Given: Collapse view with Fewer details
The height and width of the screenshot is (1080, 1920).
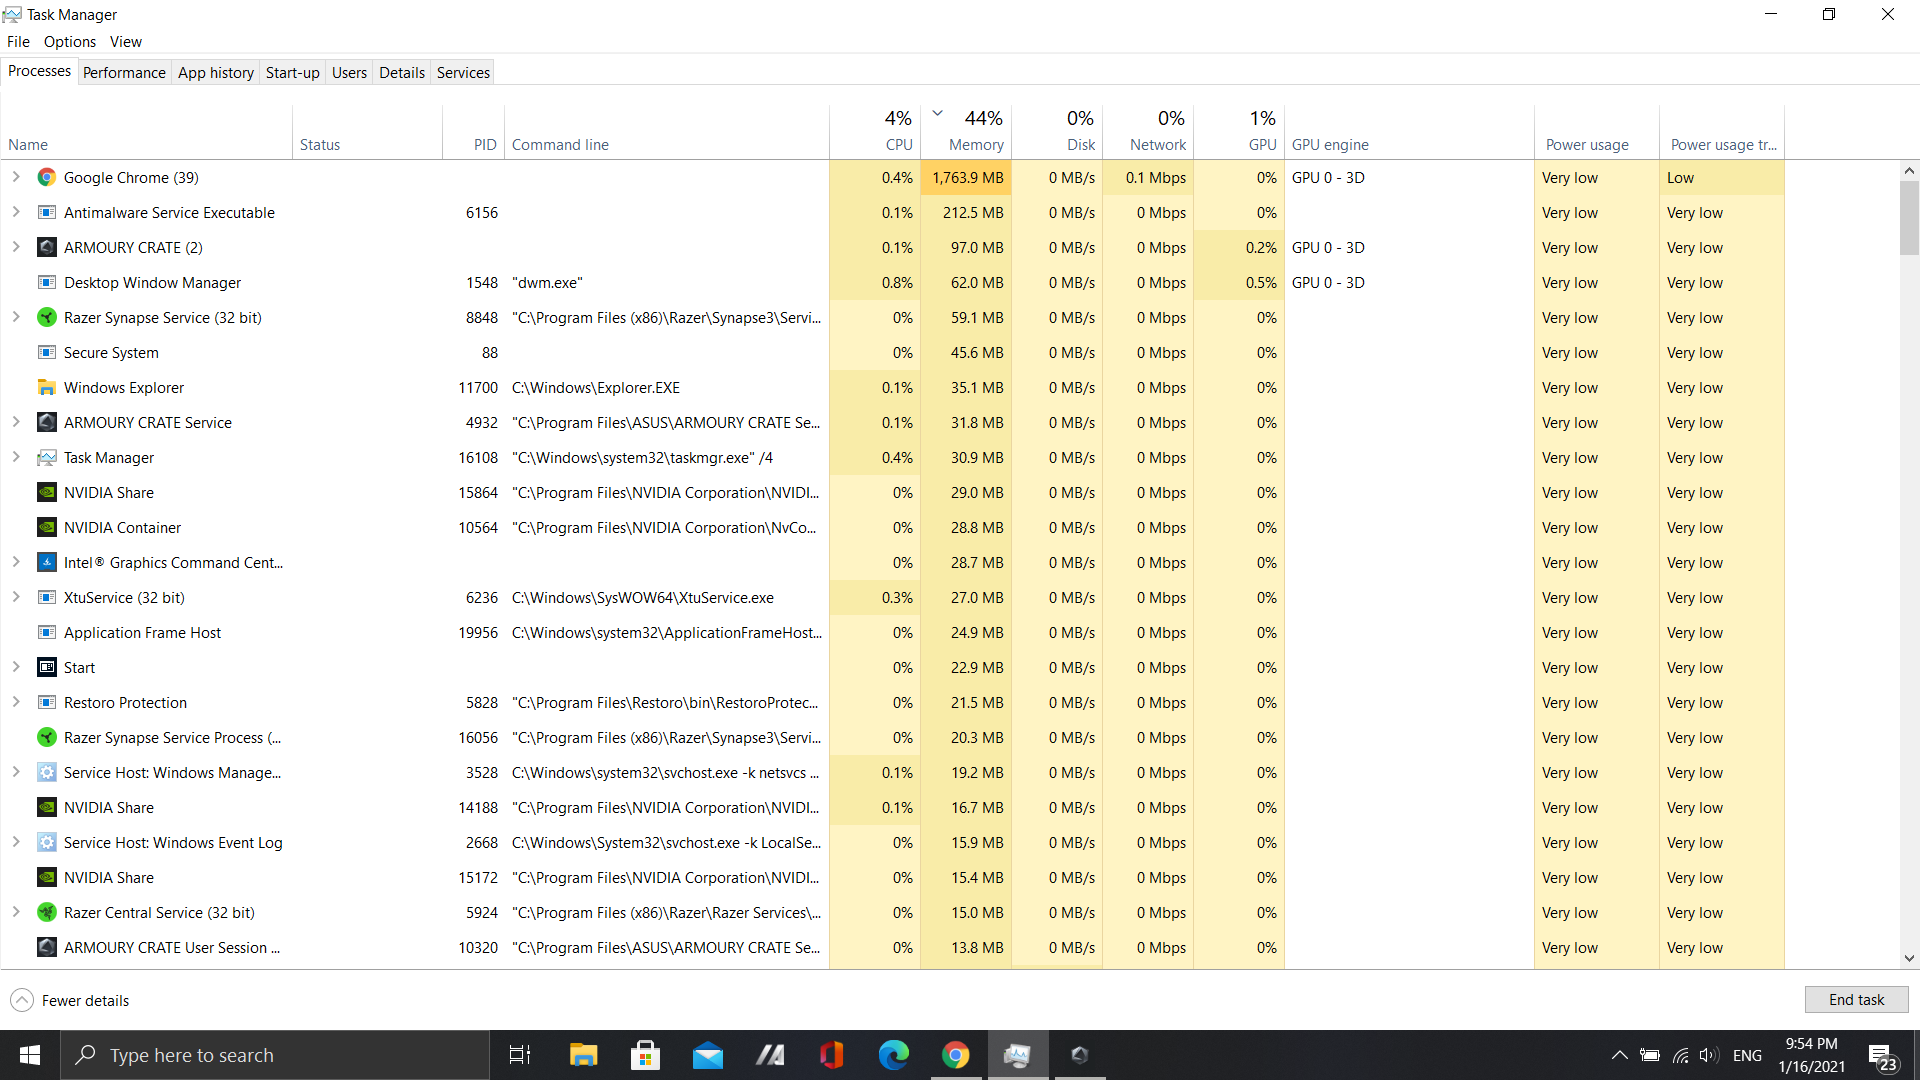Looking at the screenshot, I should tap(70, 1000).
